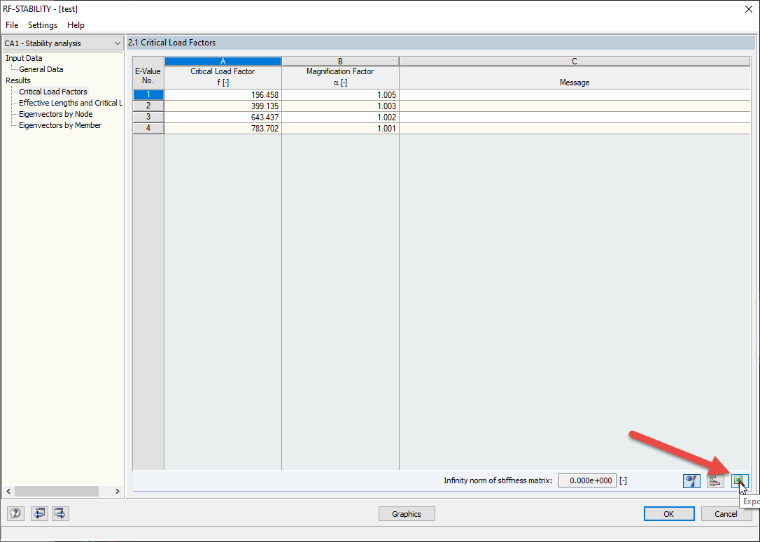Click magnification factor 1.005
760x542 pixels.
340,95
